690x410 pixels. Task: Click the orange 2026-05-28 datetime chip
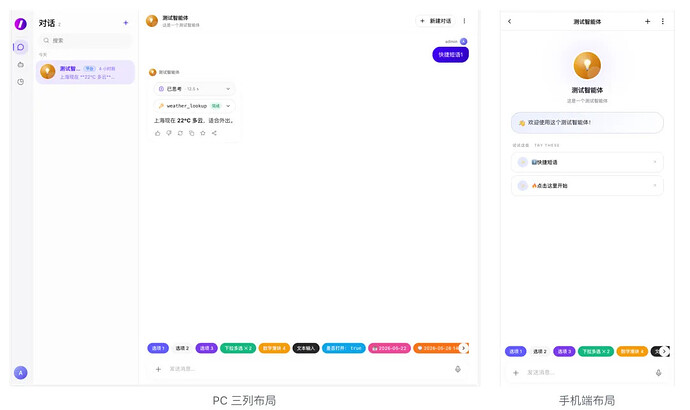click(437, 348)
